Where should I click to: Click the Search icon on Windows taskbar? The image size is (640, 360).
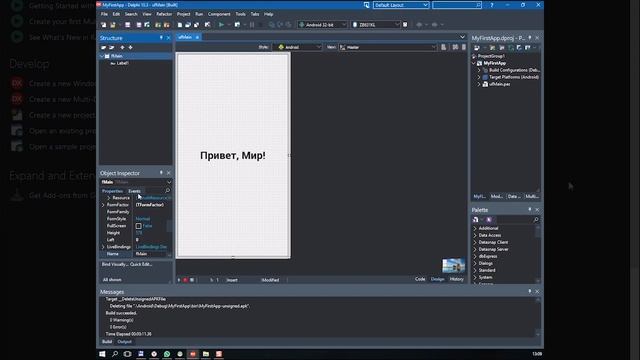[115, 354]
